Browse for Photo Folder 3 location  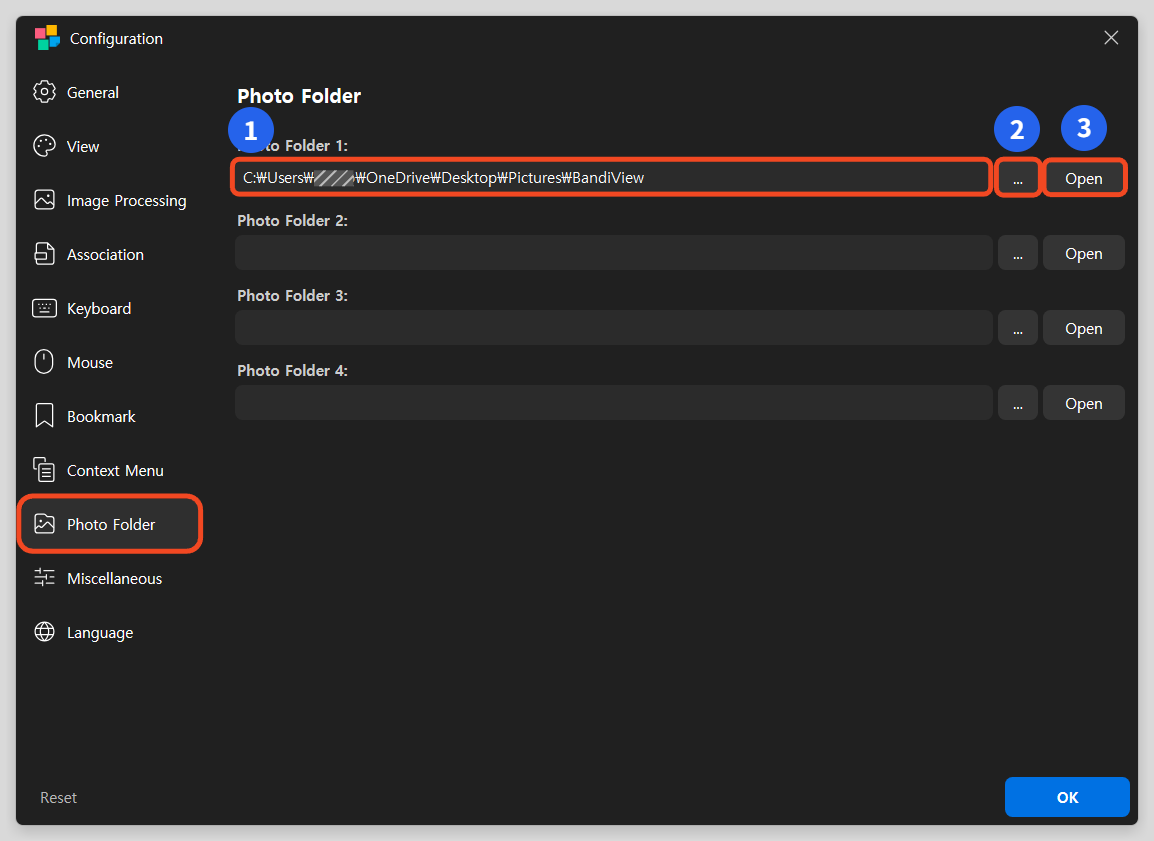coord(1018,328)
